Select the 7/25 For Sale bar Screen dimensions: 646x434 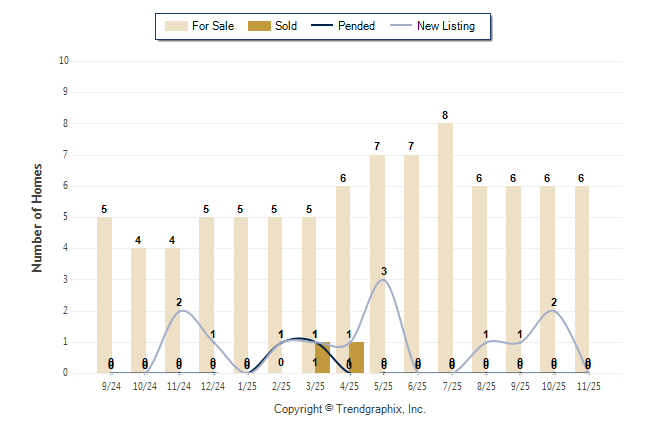[445, 248]
